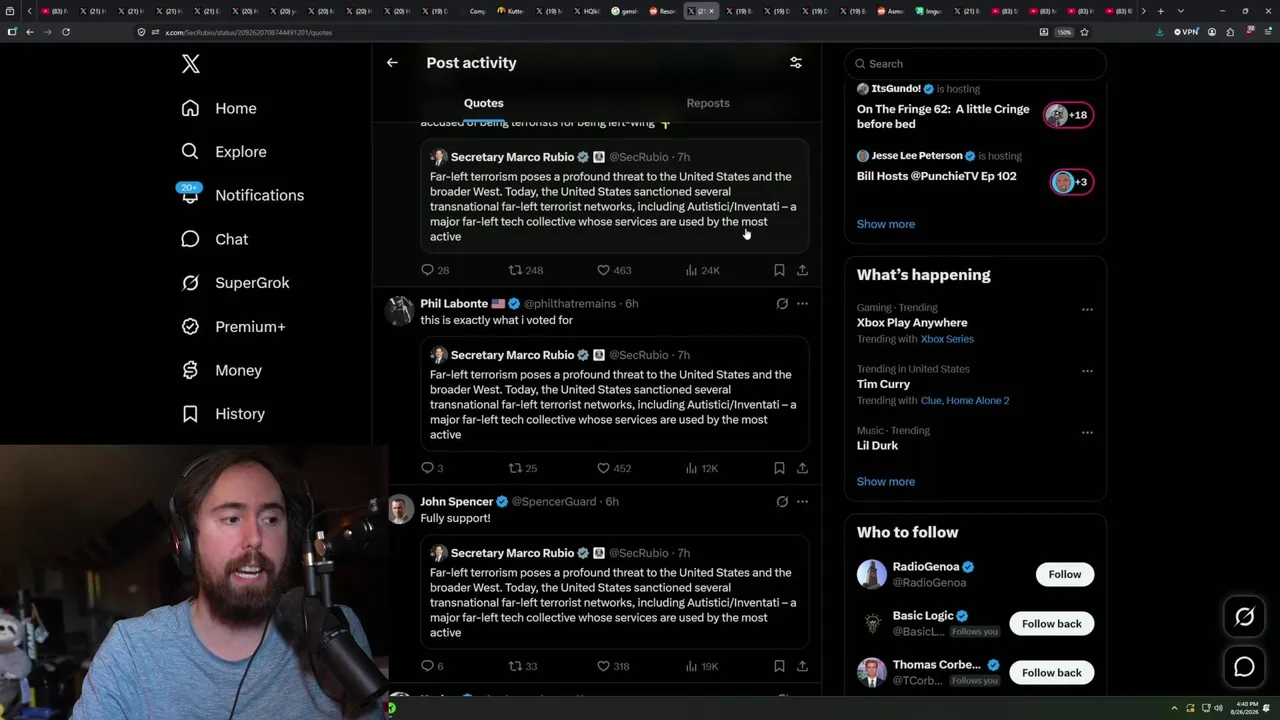Open the VPN button in browser toolbar
Screen dimensions: 1280x720
1186,32
